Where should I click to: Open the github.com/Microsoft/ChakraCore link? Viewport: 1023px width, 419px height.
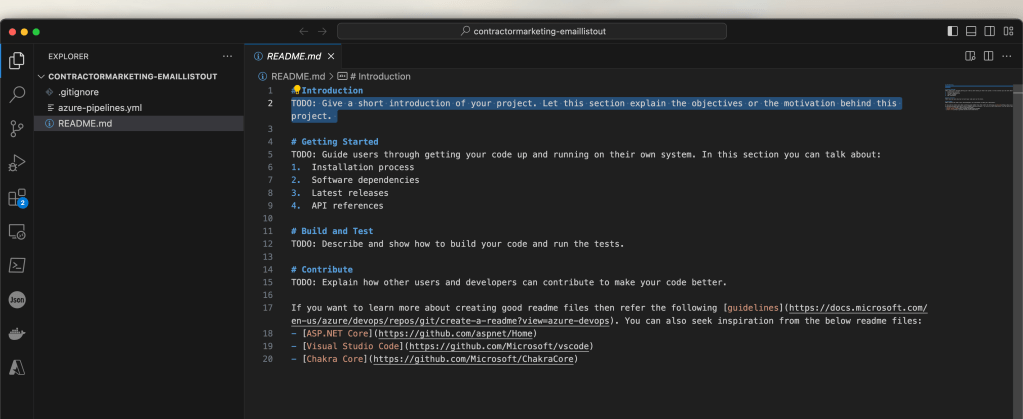tap(474, 359)
